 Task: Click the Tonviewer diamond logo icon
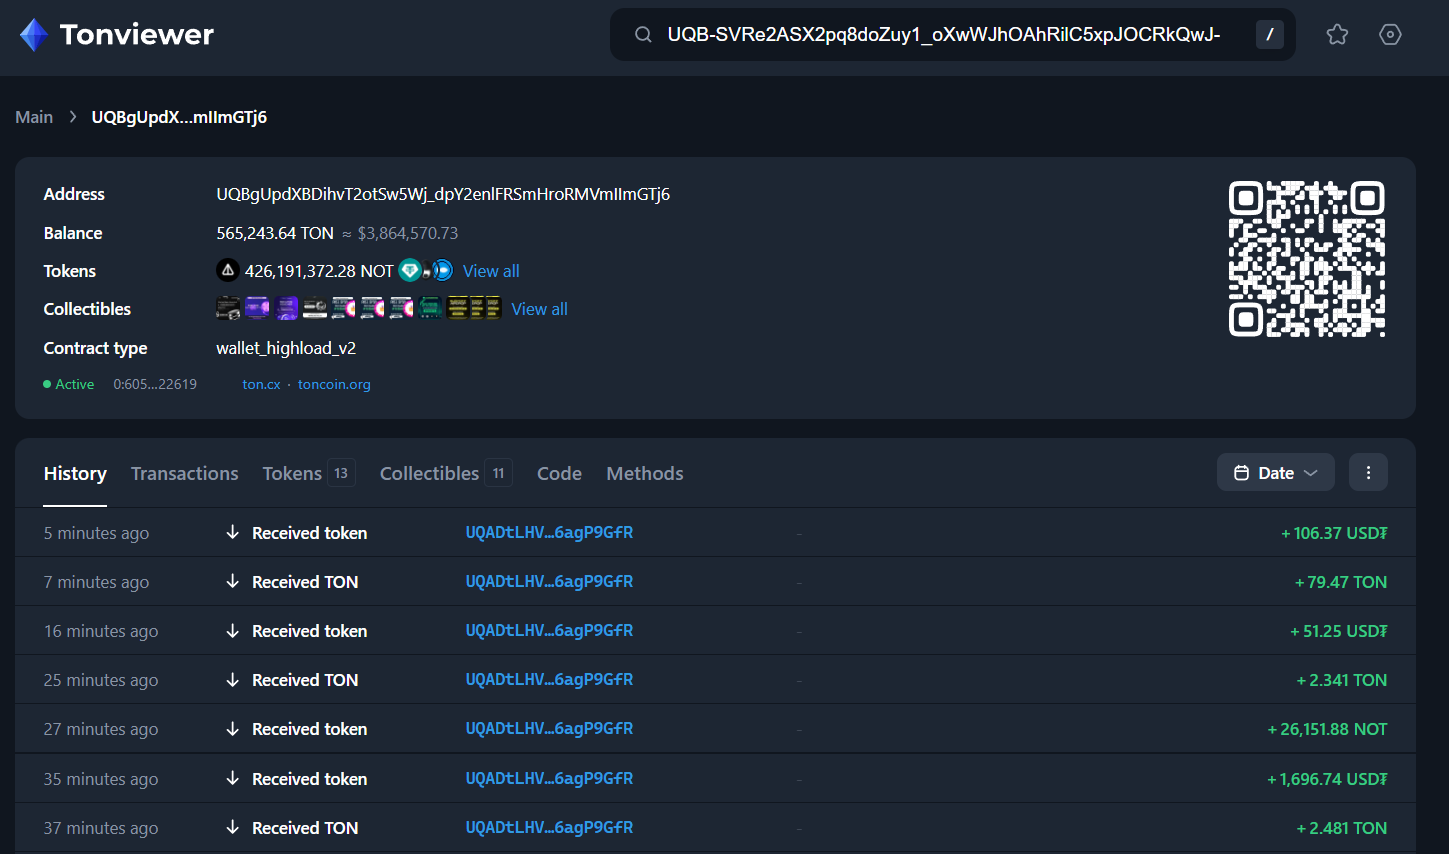pyautogui.click(x=34, y=35)
